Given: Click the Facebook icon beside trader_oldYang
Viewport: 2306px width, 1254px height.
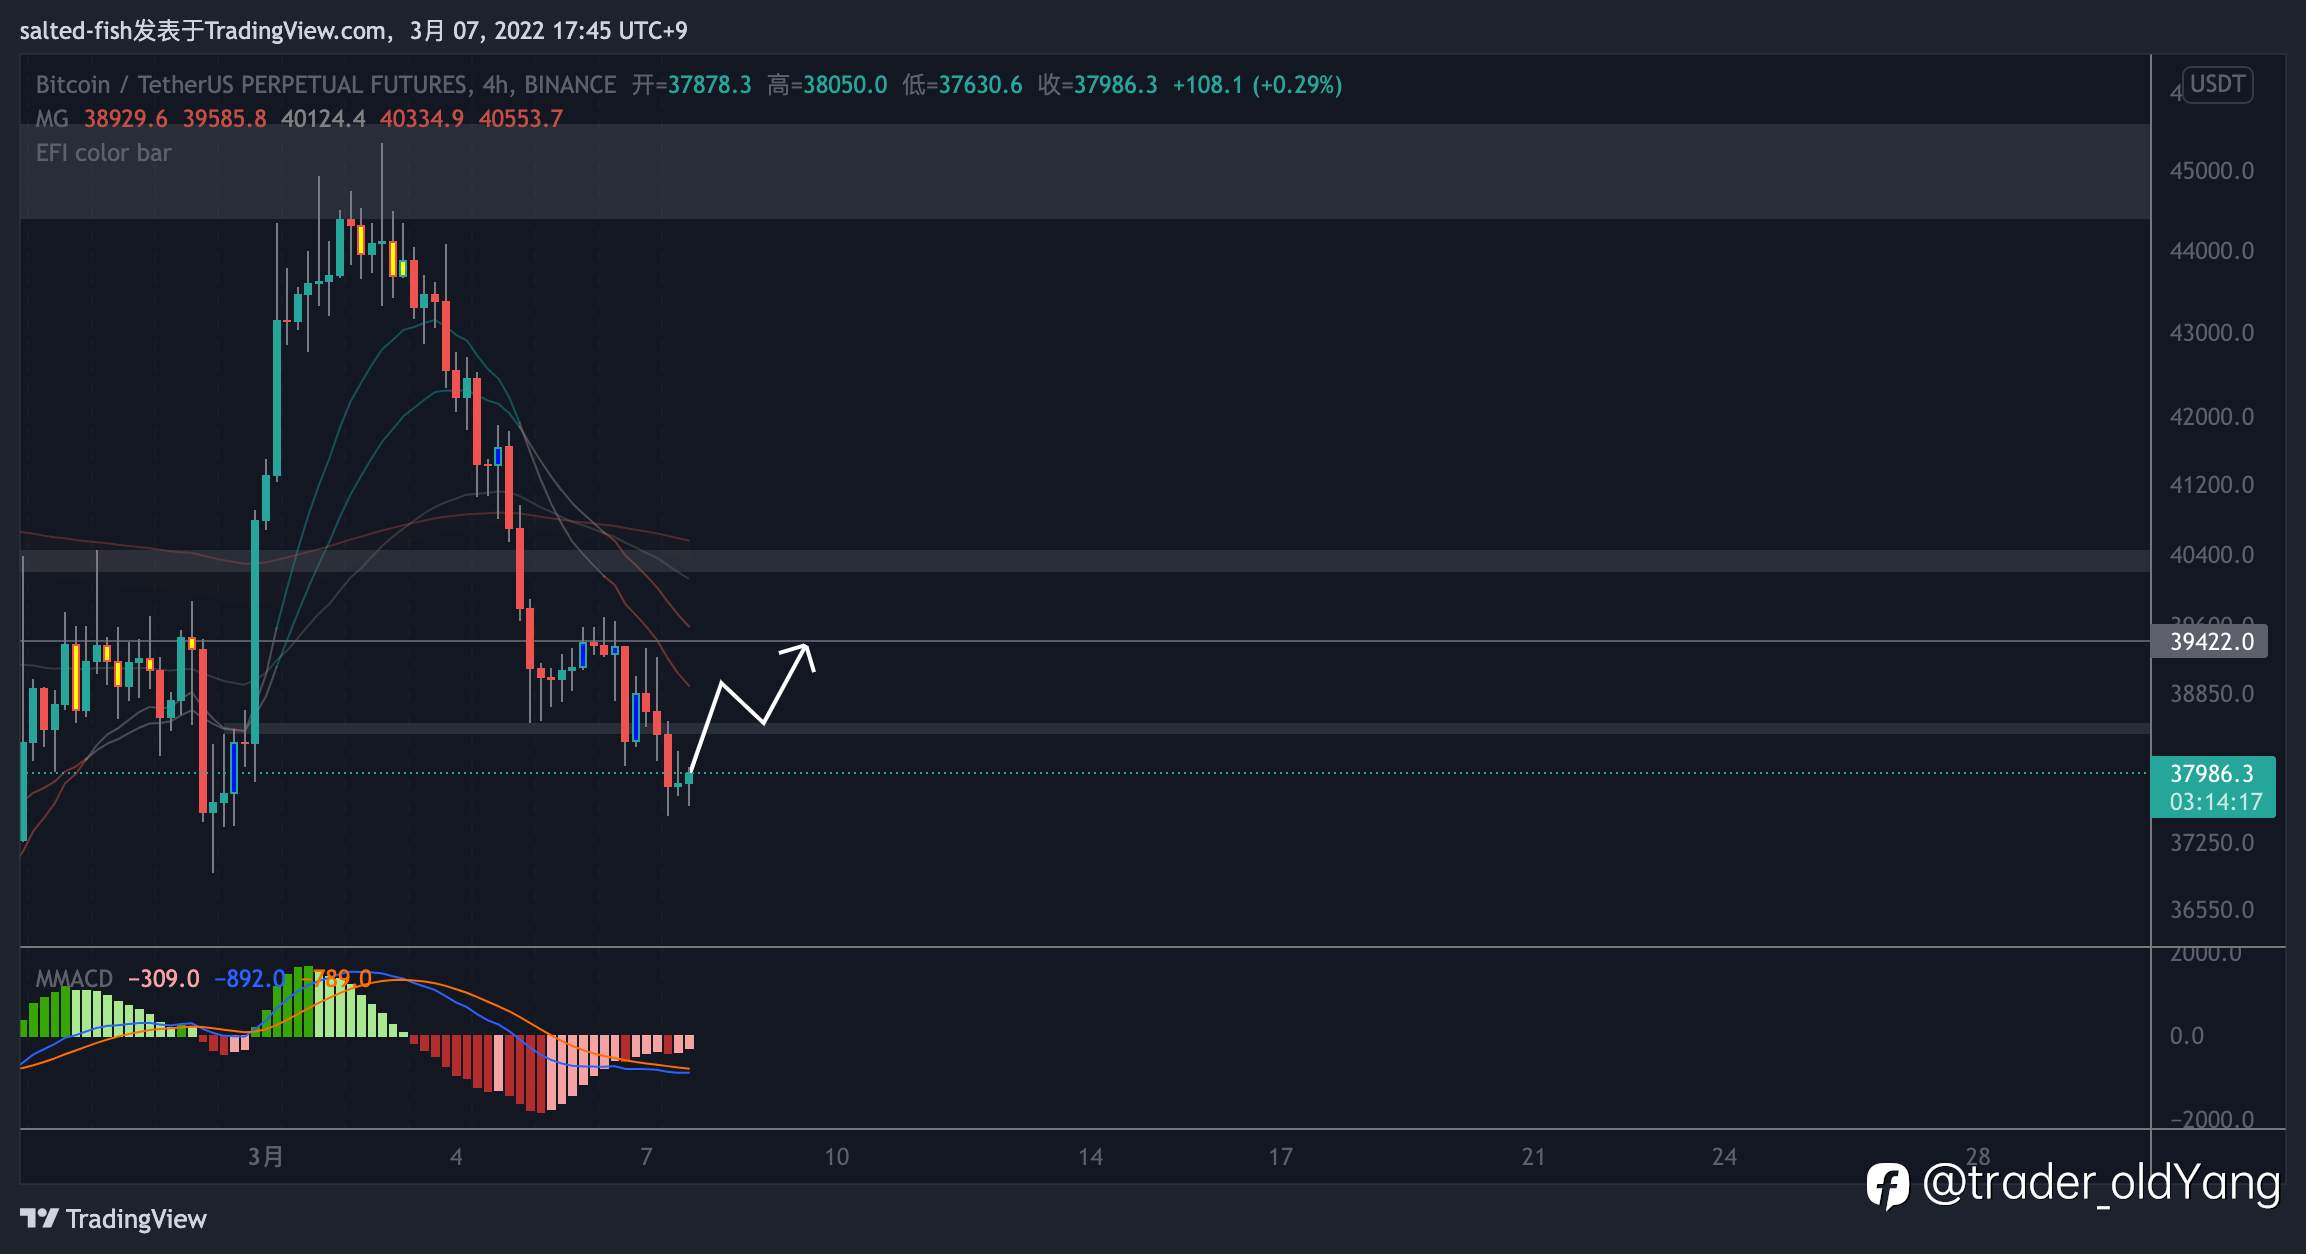Looking at the screenshot, I should [1888, 1186].
